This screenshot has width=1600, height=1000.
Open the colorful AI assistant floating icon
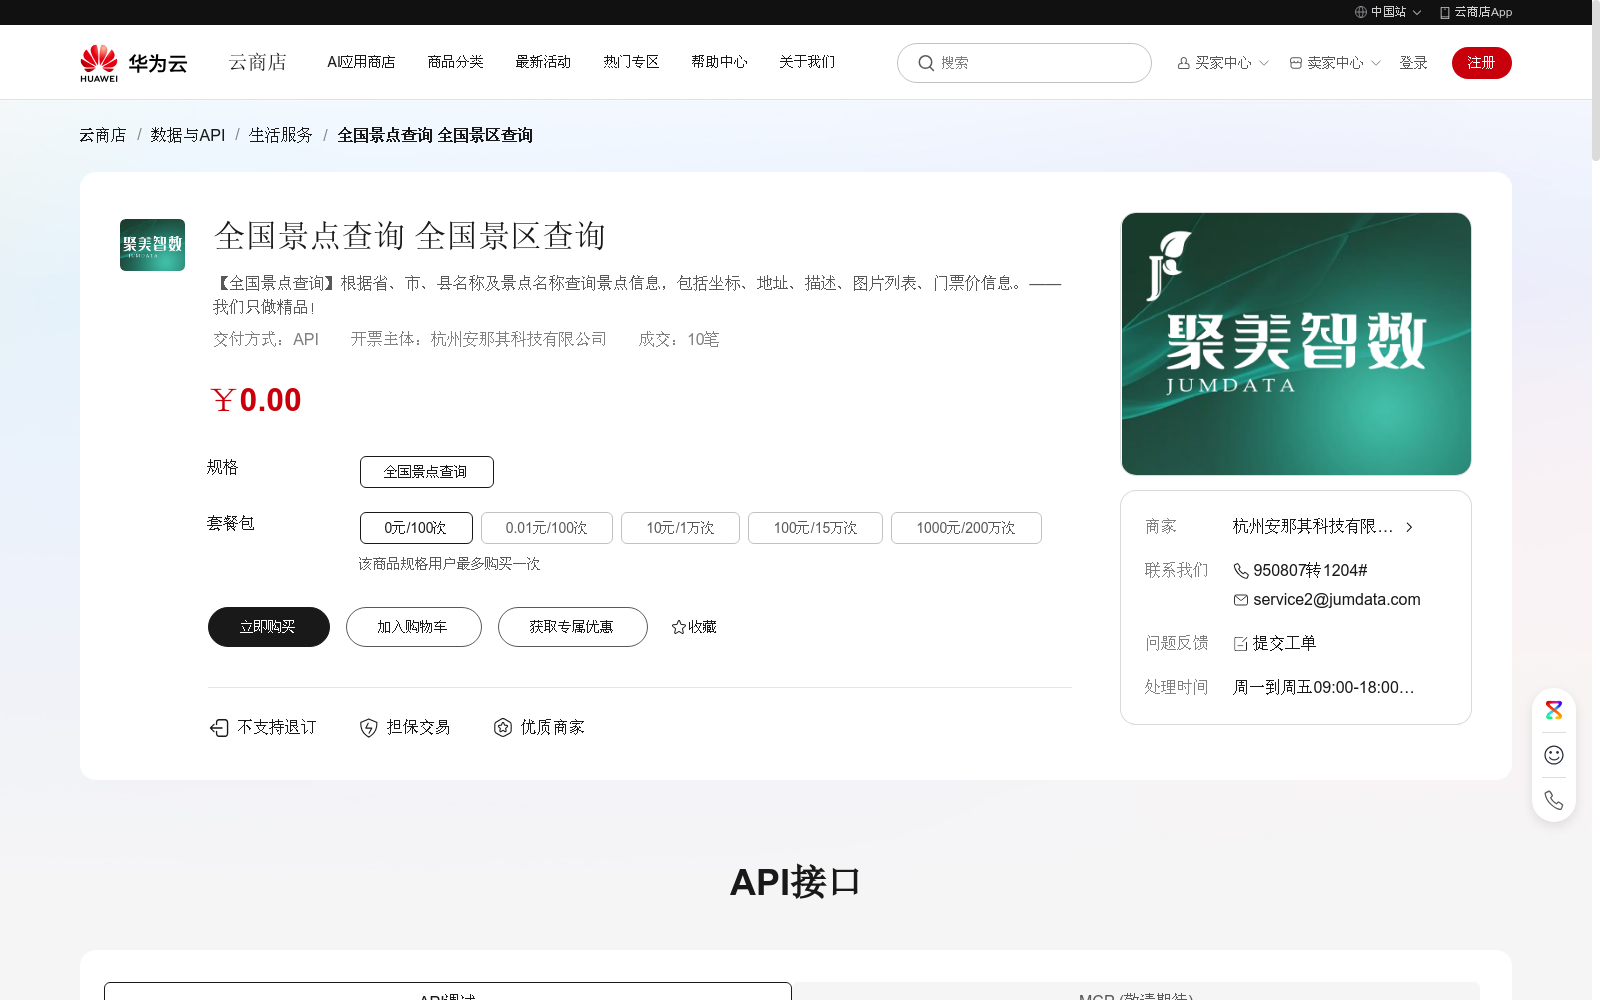coord(1554,710)
